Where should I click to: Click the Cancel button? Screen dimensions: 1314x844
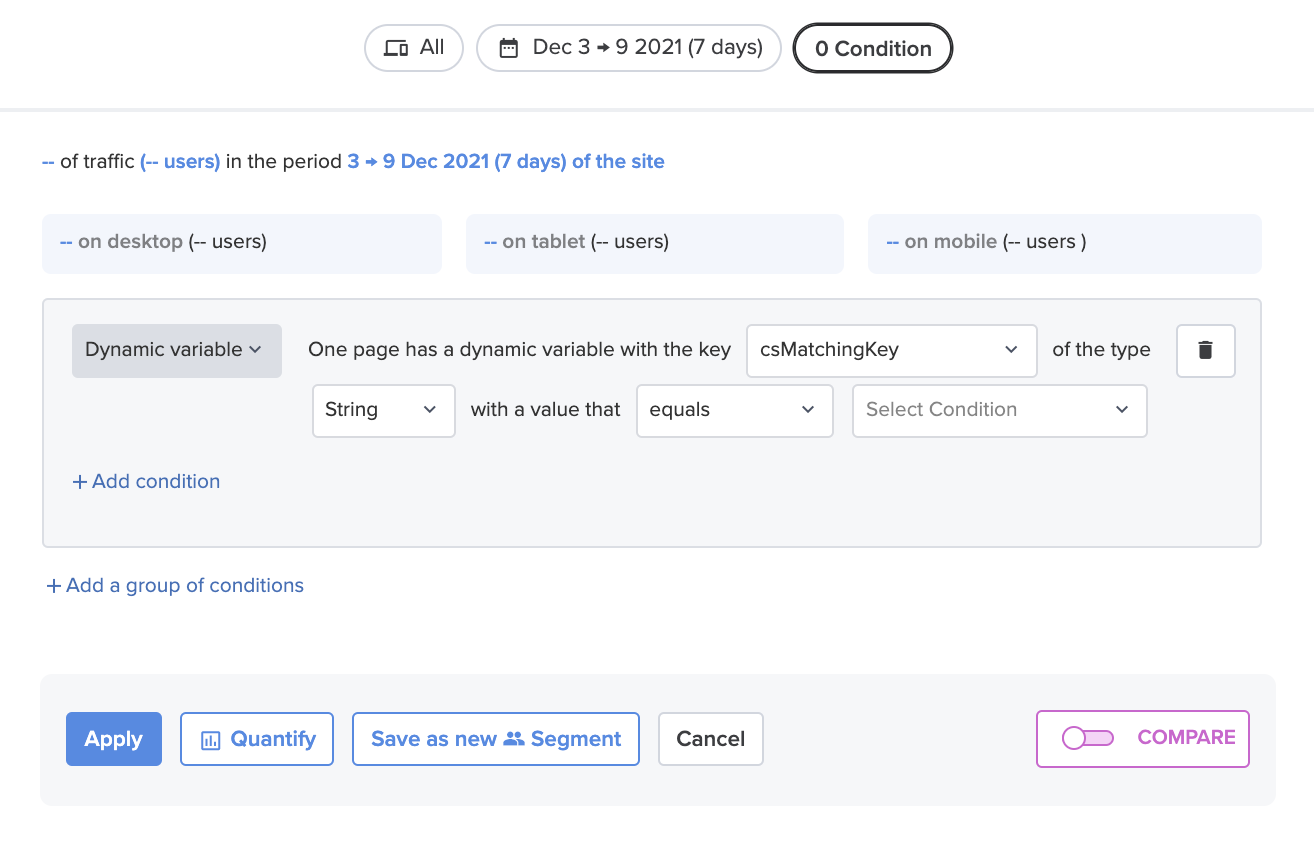[711, 739]
